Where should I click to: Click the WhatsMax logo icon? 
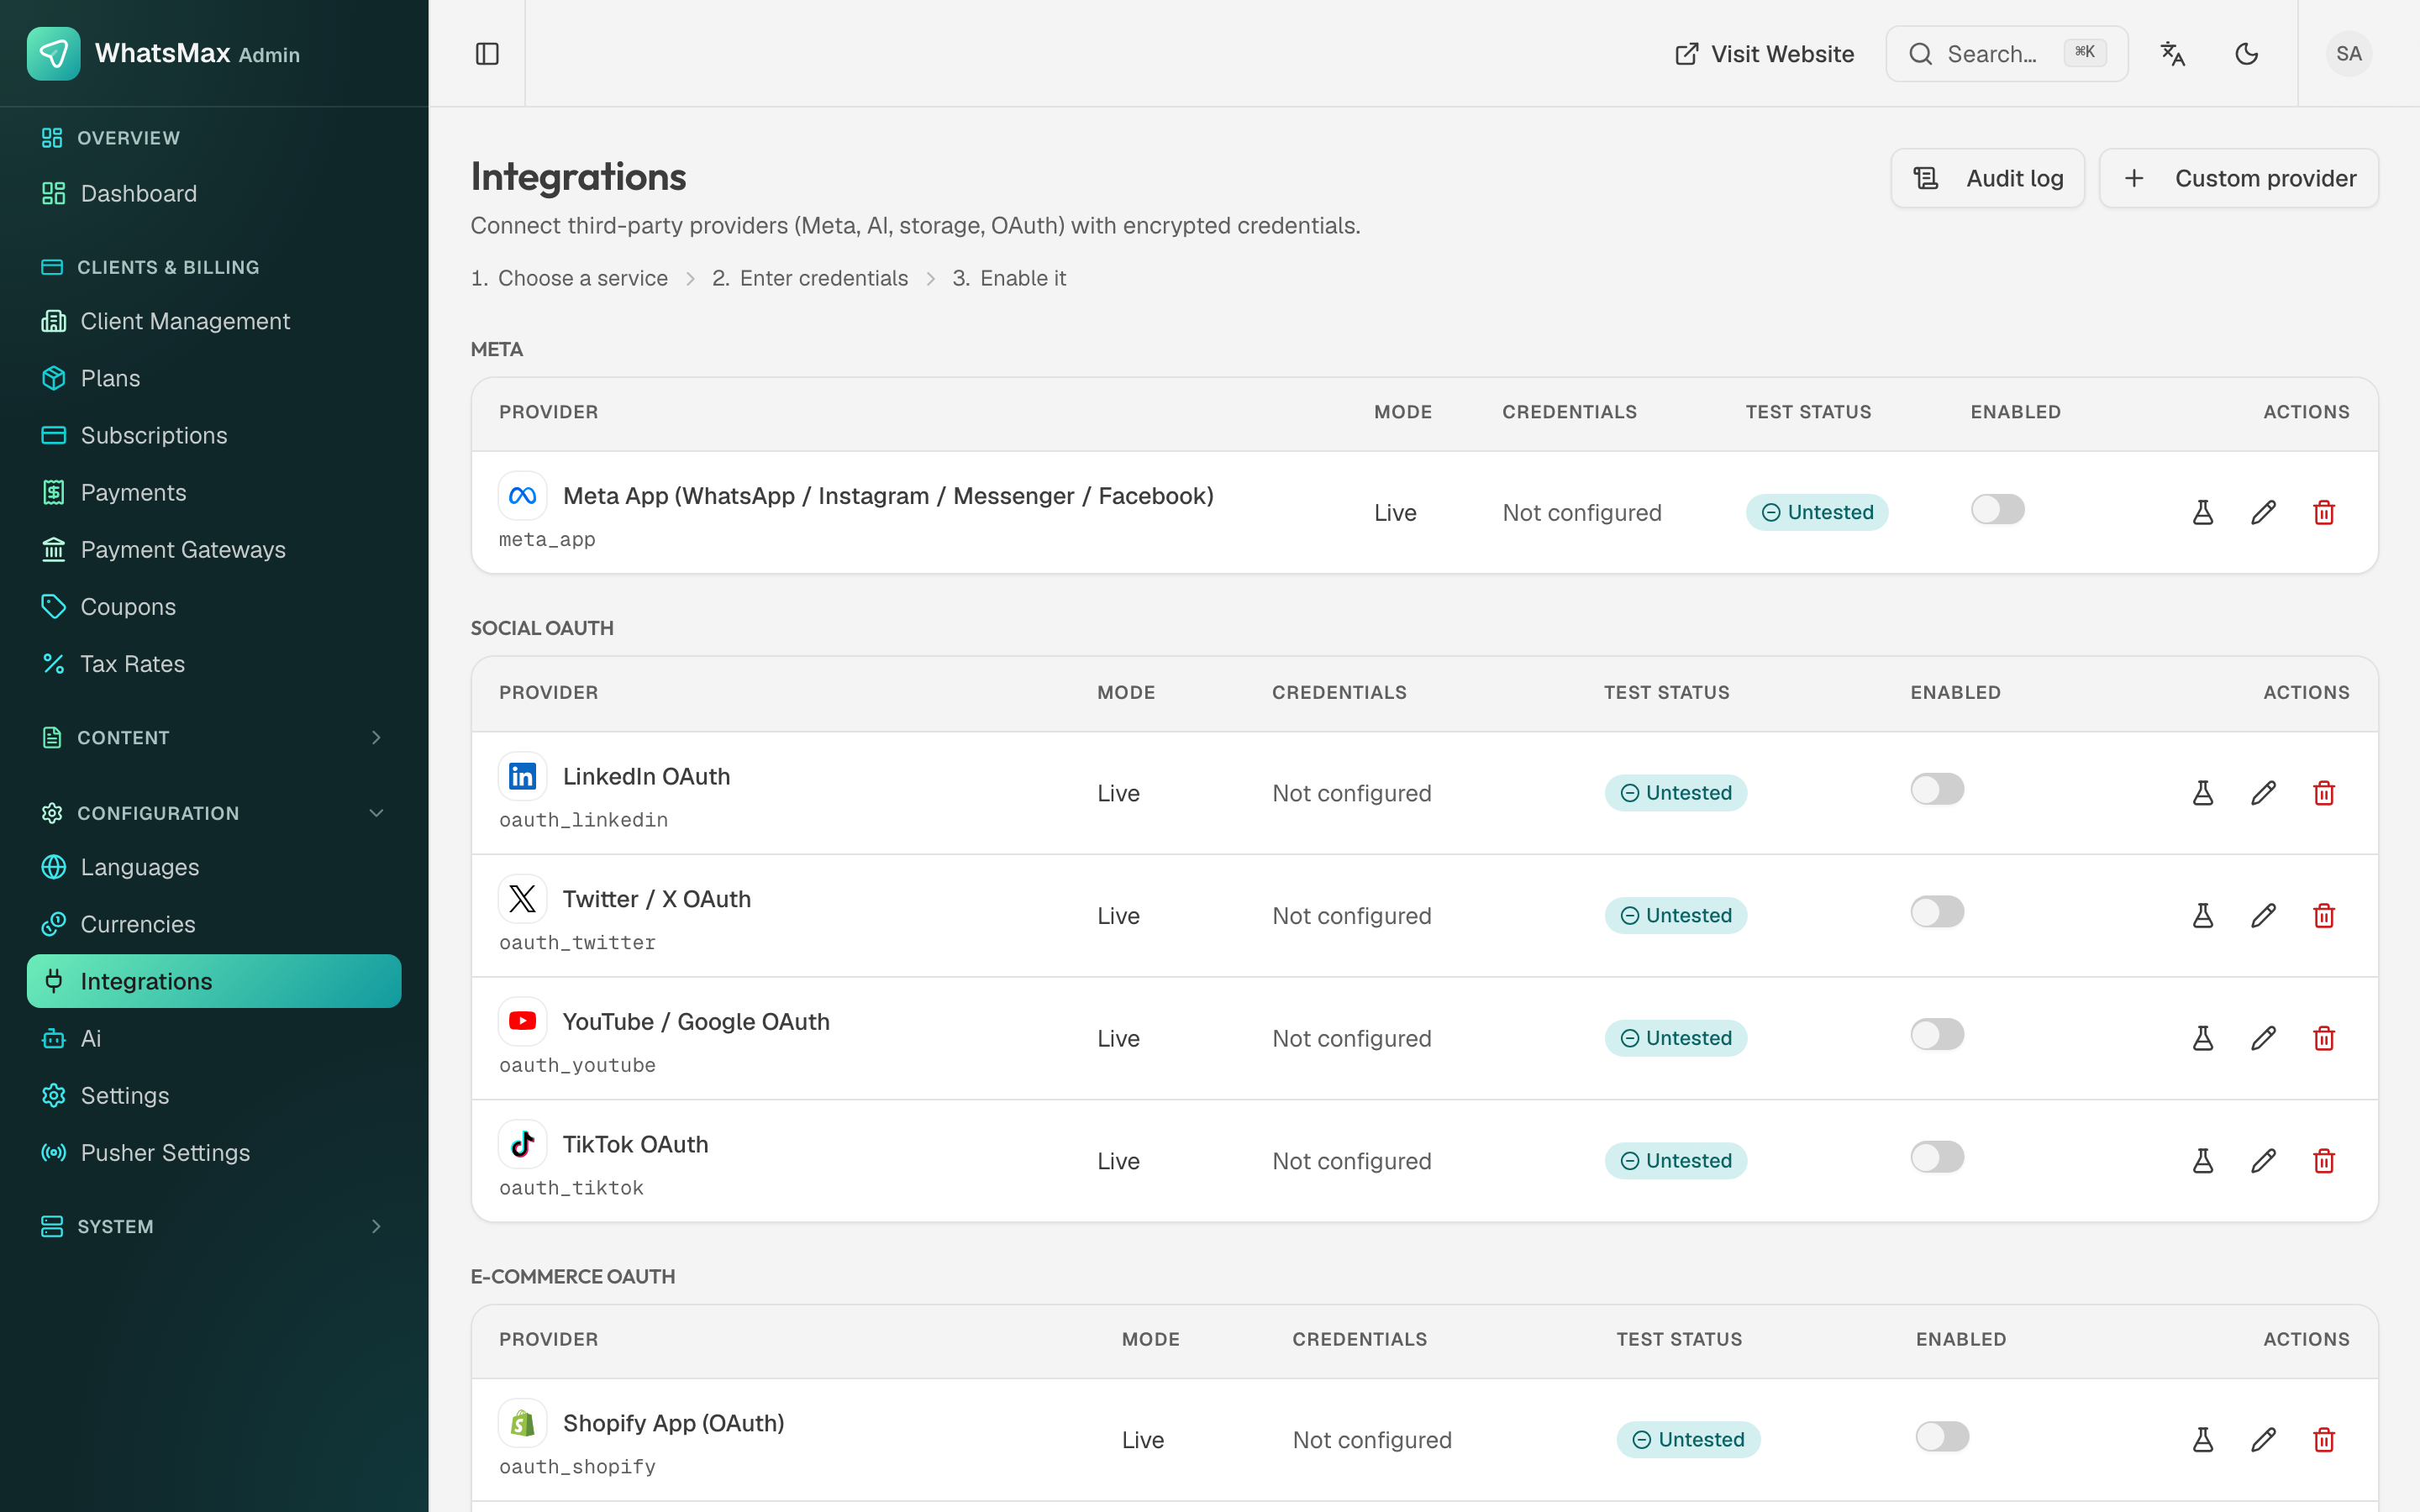tap(54, 54)
